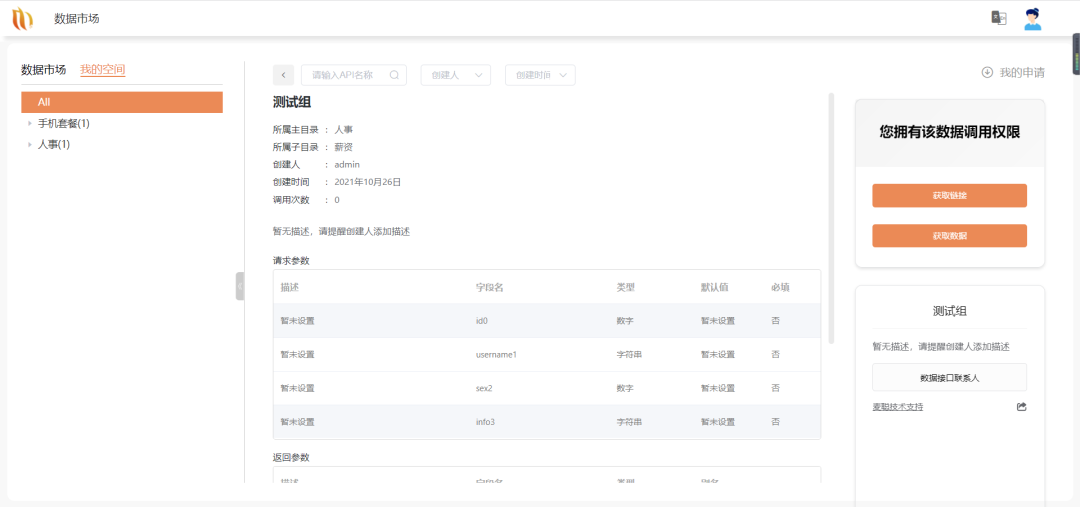The width and height of the screenshot is (1080, 507).
Task: Click the share icon next to 麦聪技术支持
Action: (x=1021, y=406)
